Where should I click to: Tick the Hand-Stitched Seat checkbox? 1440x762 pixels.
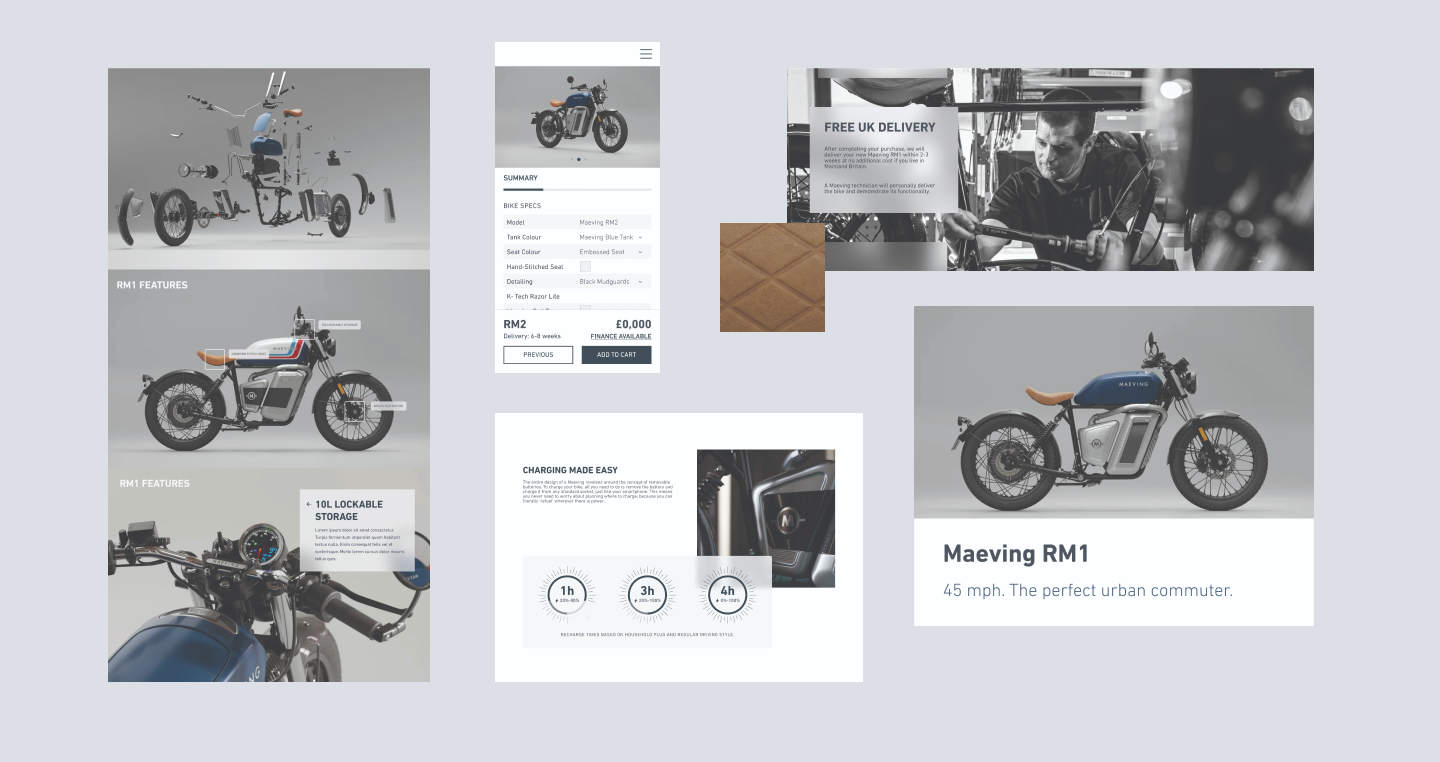[585, 267]
